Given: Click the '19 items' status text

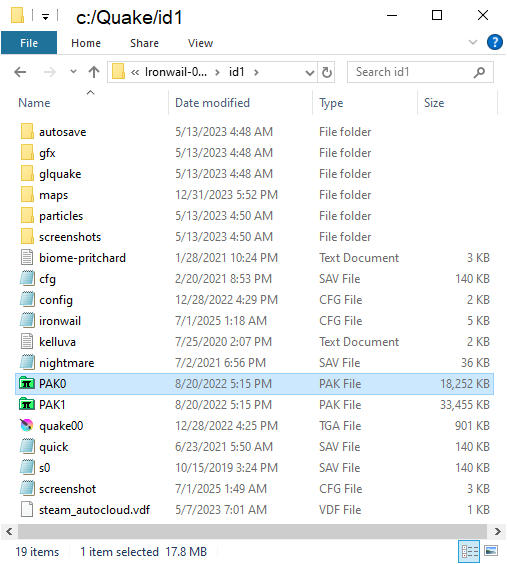Looking at the screenshot, I should (x=37, y=552).
